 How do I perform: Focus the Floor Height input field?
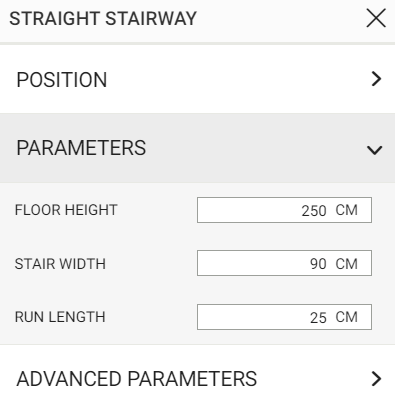click(x=284, y=210)
